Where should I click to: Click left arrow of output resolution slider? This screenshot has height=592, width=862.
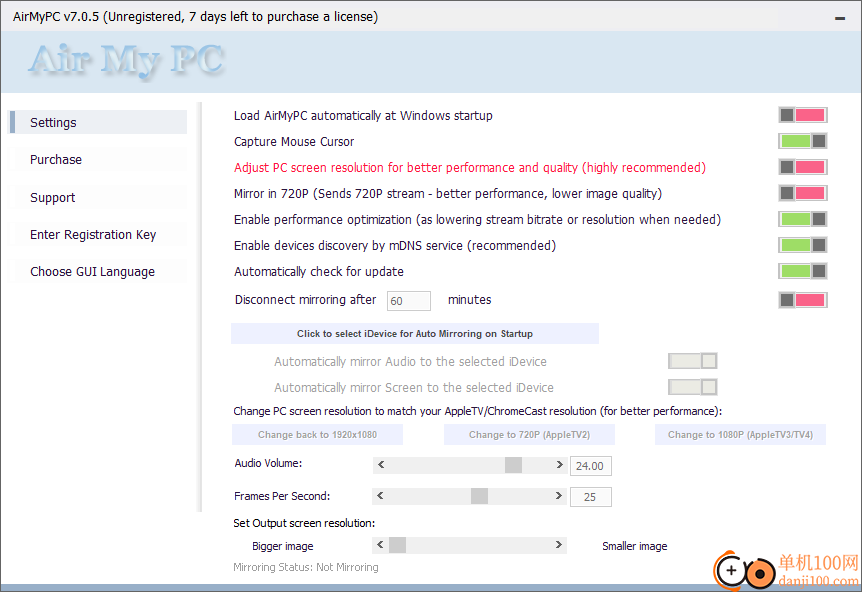click(380, 545)
